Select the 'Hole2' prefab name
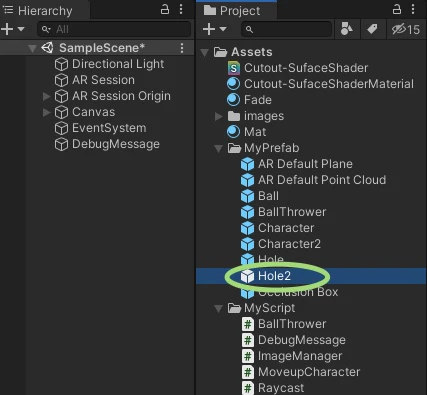Viewport: 427px width, 395px height. (274, 276)
